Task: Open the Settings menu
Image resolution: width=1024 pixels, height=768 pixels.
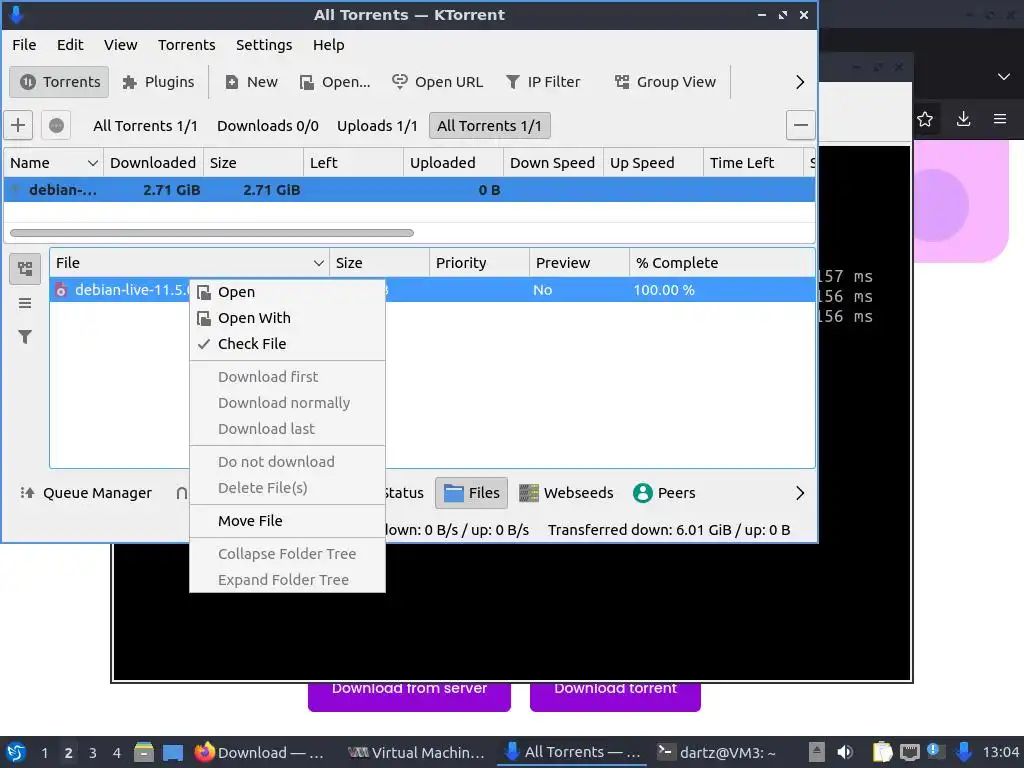Action: click(264, 44)
